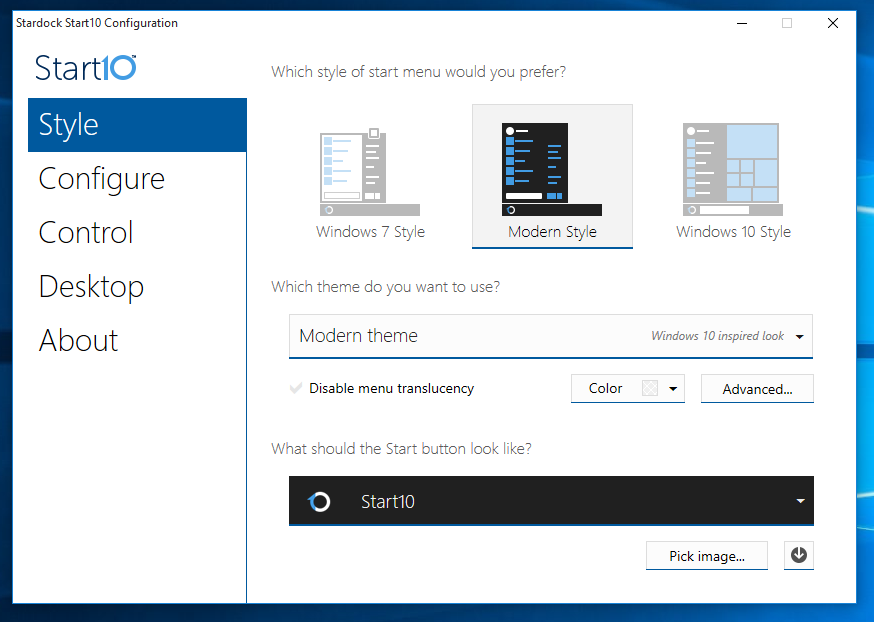Screen dimensions: 874x622
Task: Click the Color swatch preview
Action: click(650, 388)
